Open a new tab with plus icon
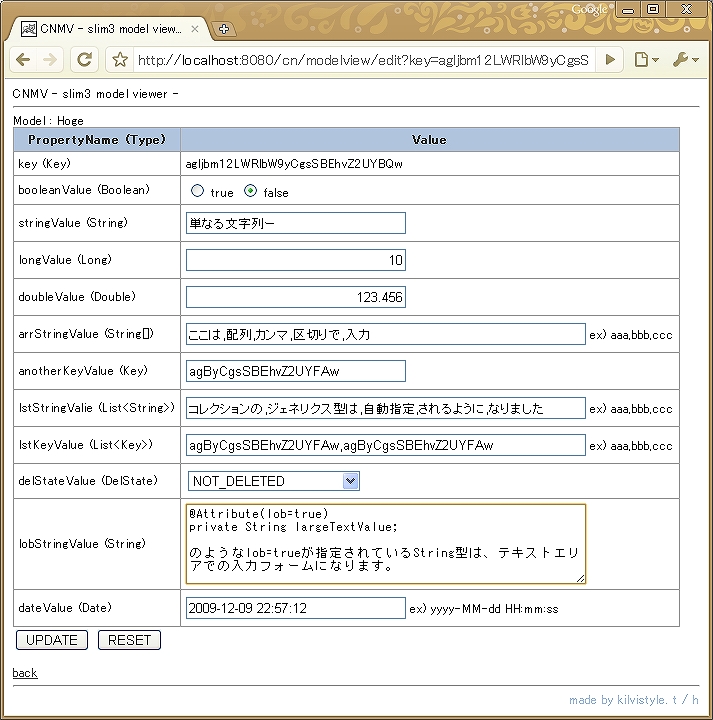The image size is (713, 720). [x=224, y=29]
